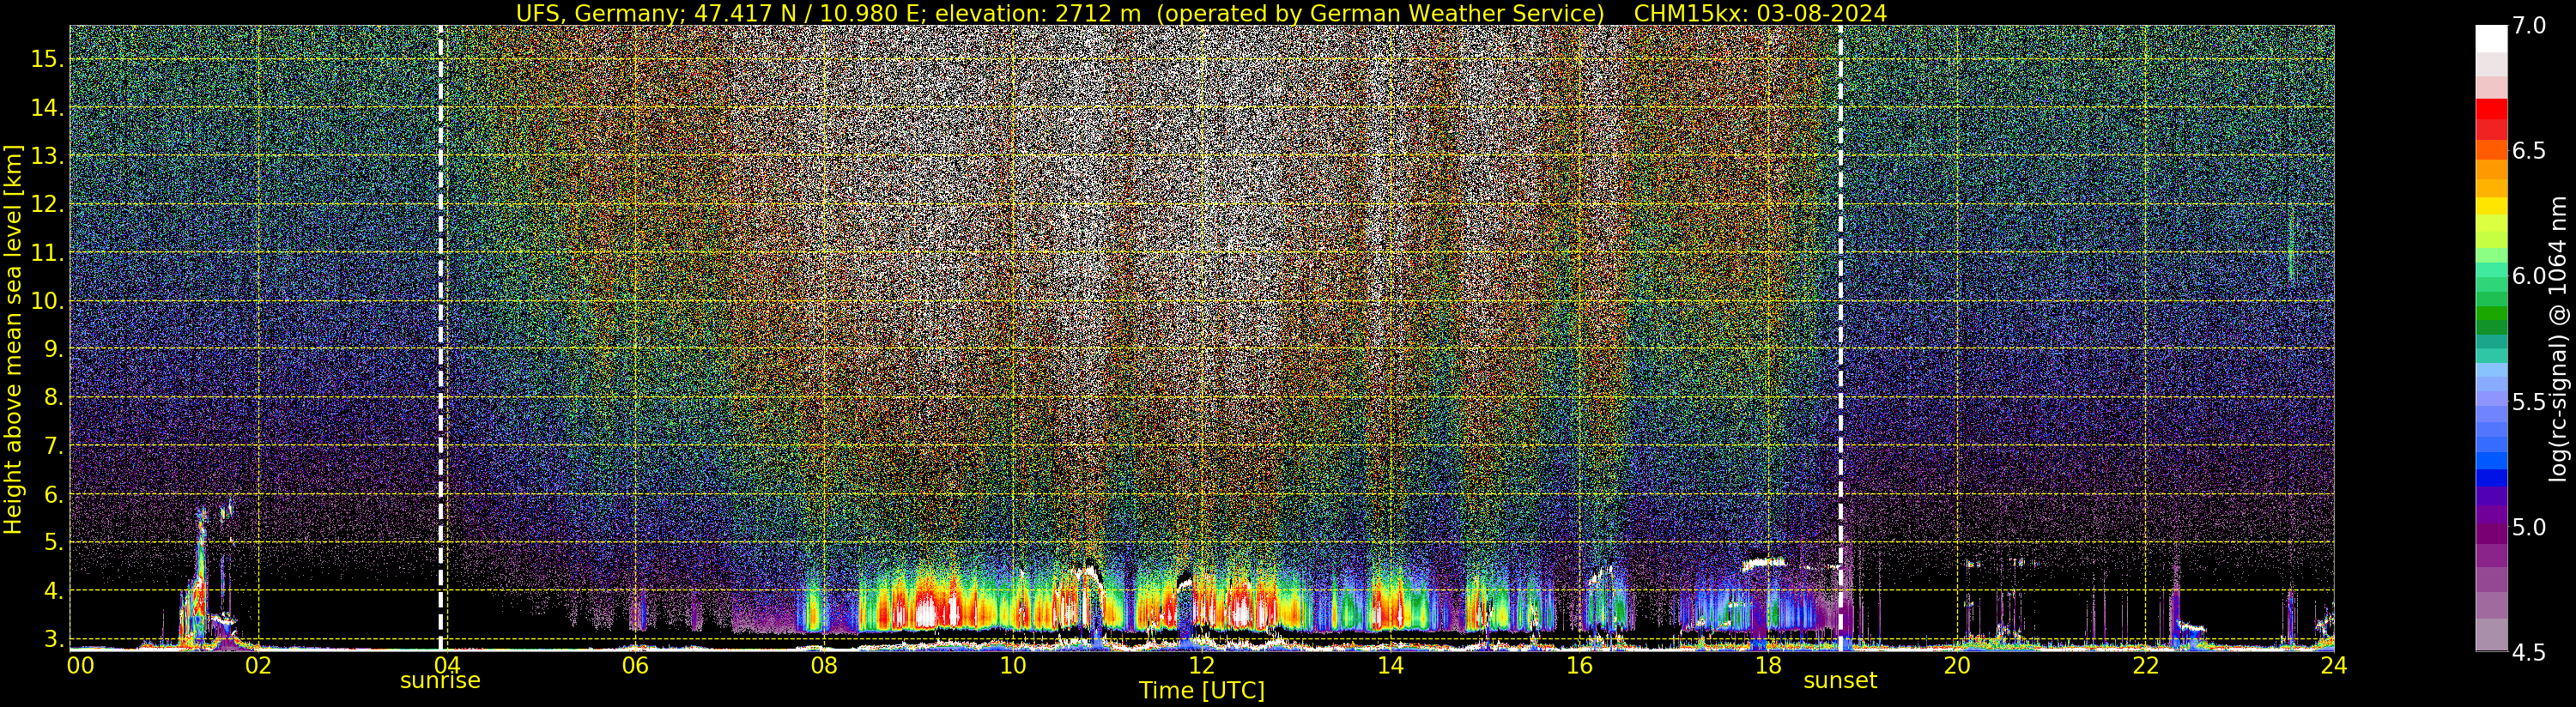The width and height of the screenshot is (2576, 707).
Task: Click the '20' time axis tick label
Action: click(1956, 666)
